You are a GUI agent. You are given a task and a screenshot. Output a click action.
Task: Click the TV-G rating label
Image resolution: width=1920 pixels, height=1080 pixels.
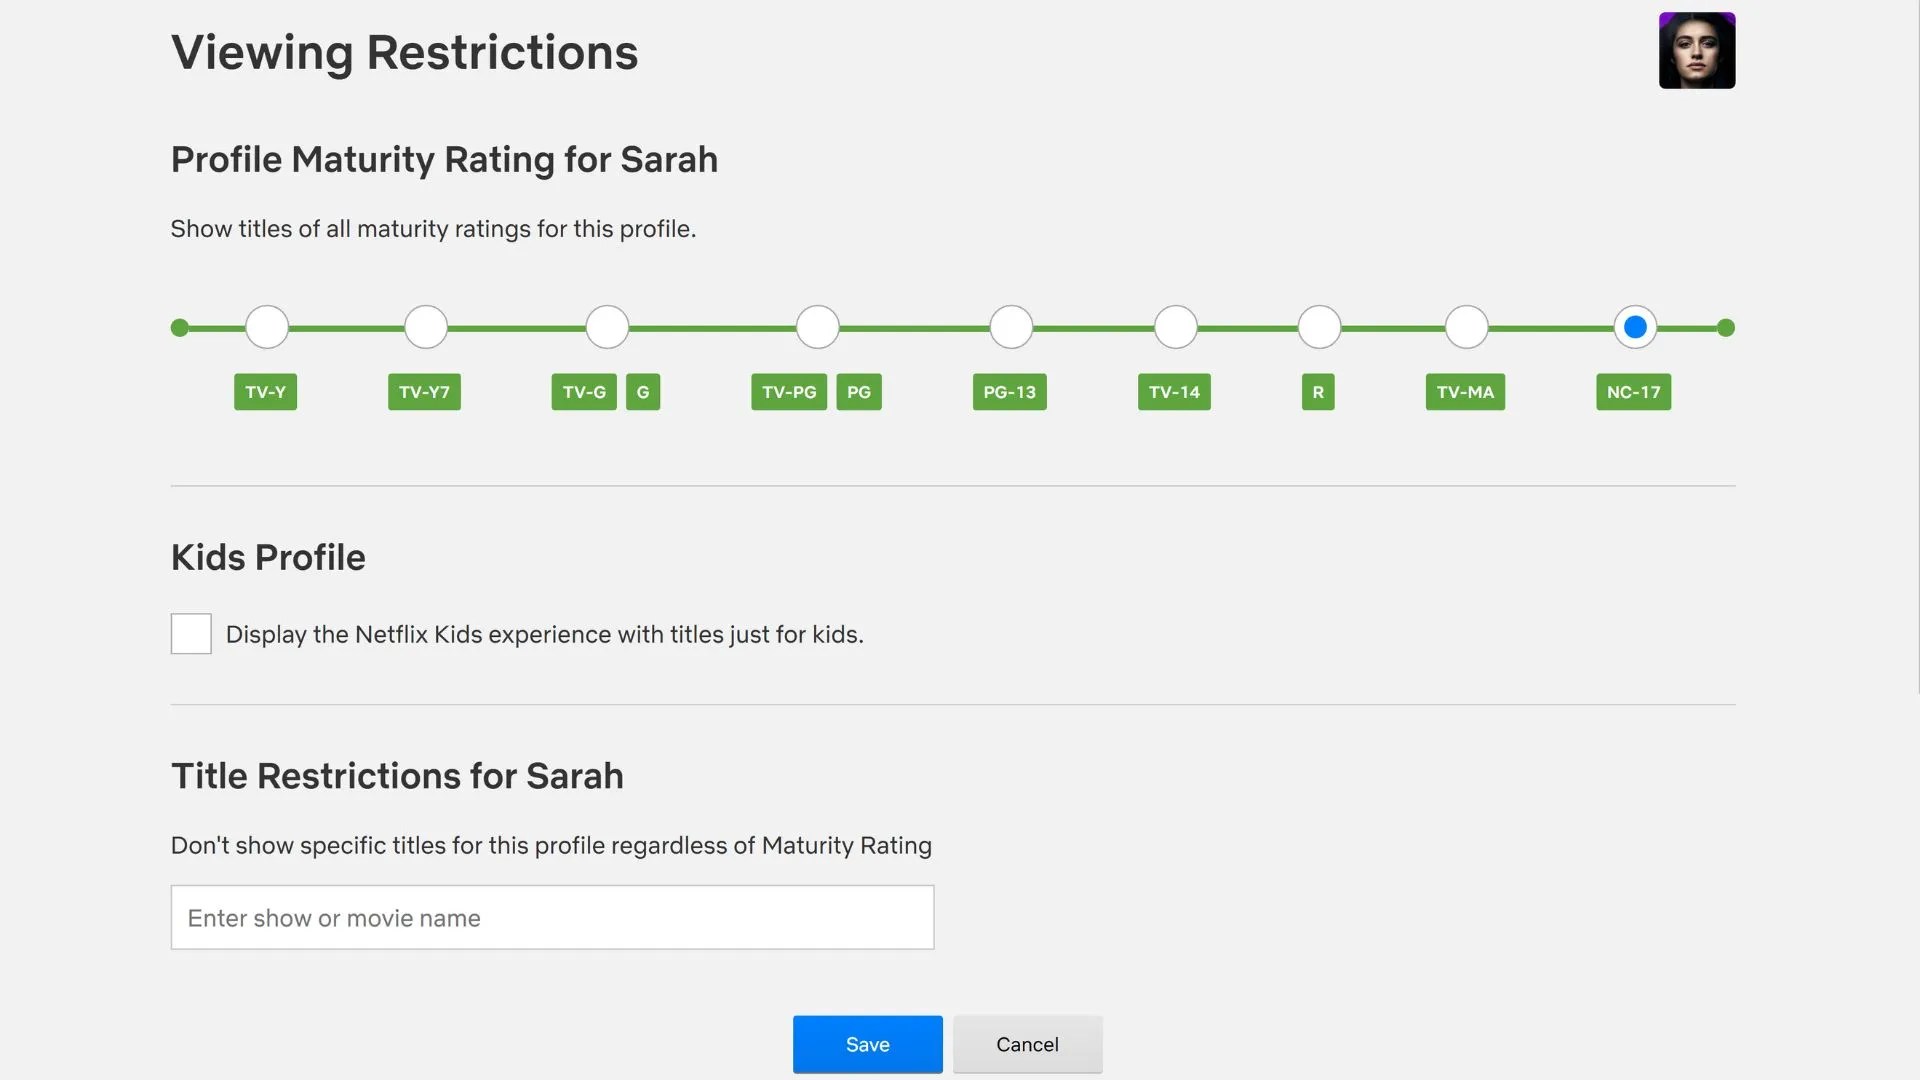click(x=584, y=392)
